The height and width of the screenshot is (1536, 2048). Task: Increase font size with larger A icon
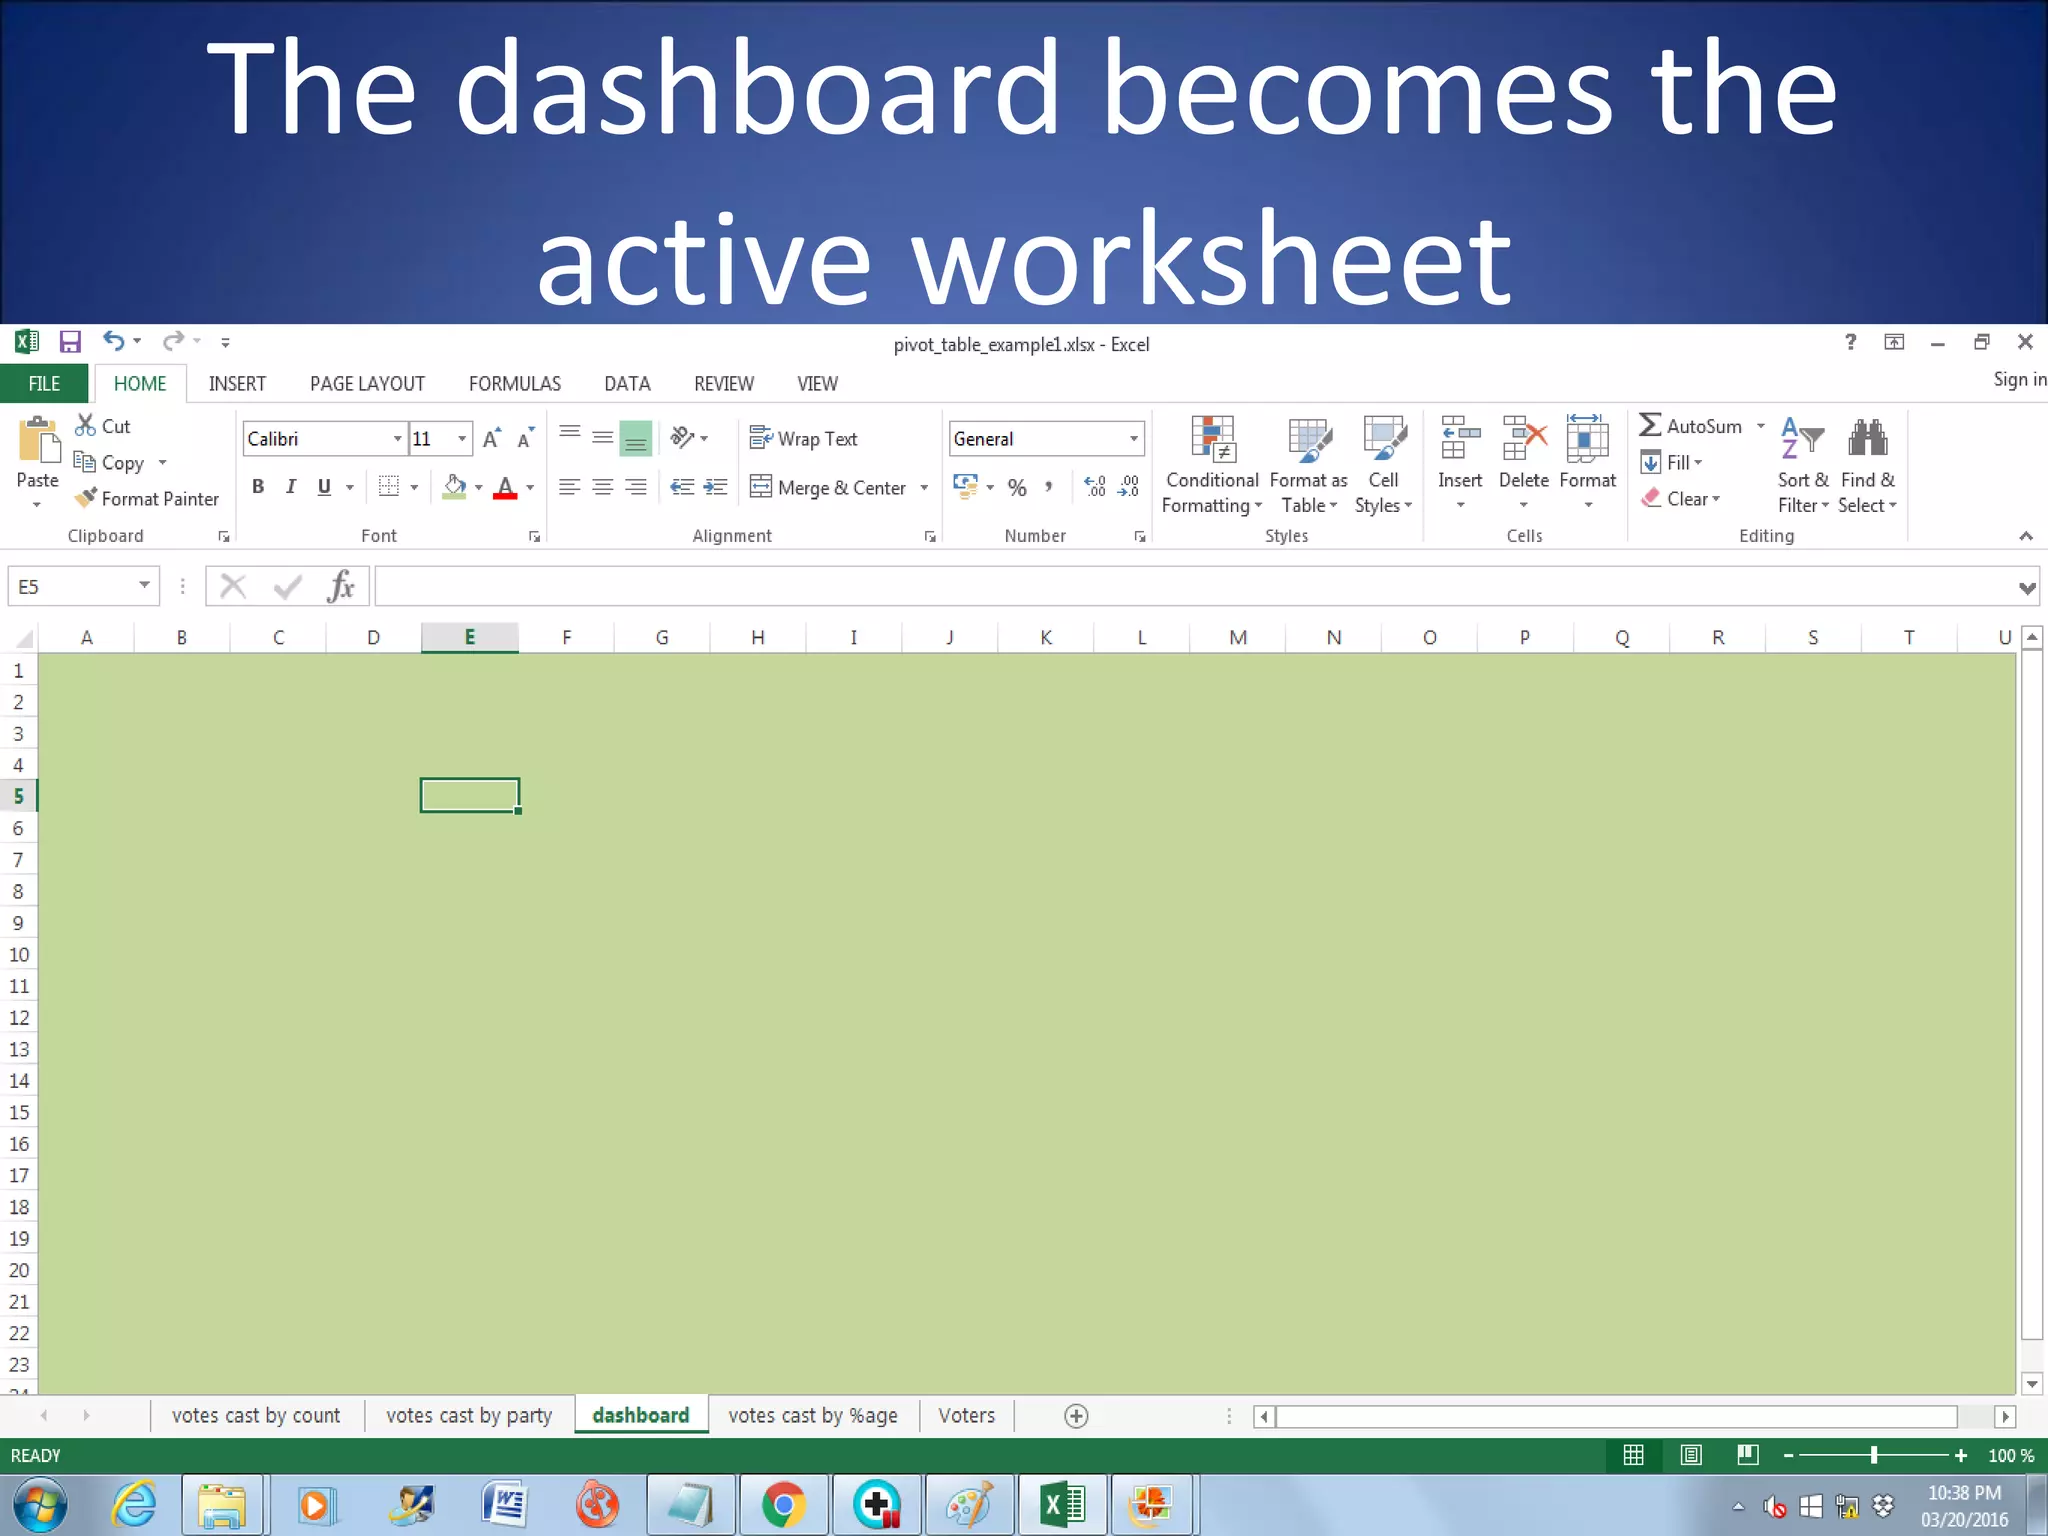coord(491,439)
